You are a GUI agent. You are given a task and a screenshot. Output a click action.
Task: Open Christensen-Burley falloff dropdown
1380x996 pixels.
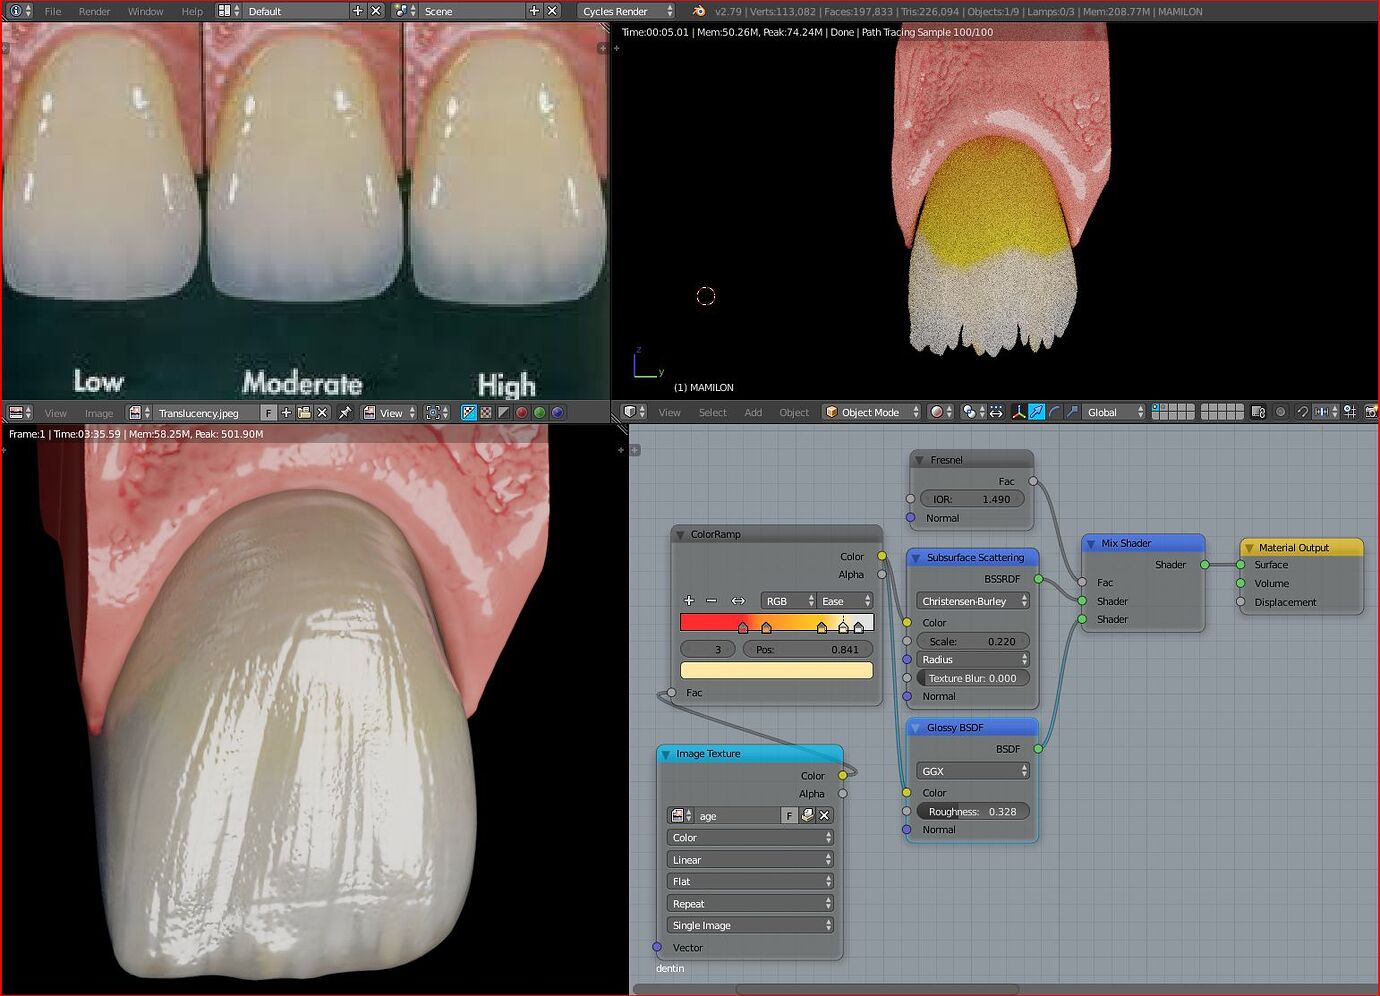[x=974, y=601]
